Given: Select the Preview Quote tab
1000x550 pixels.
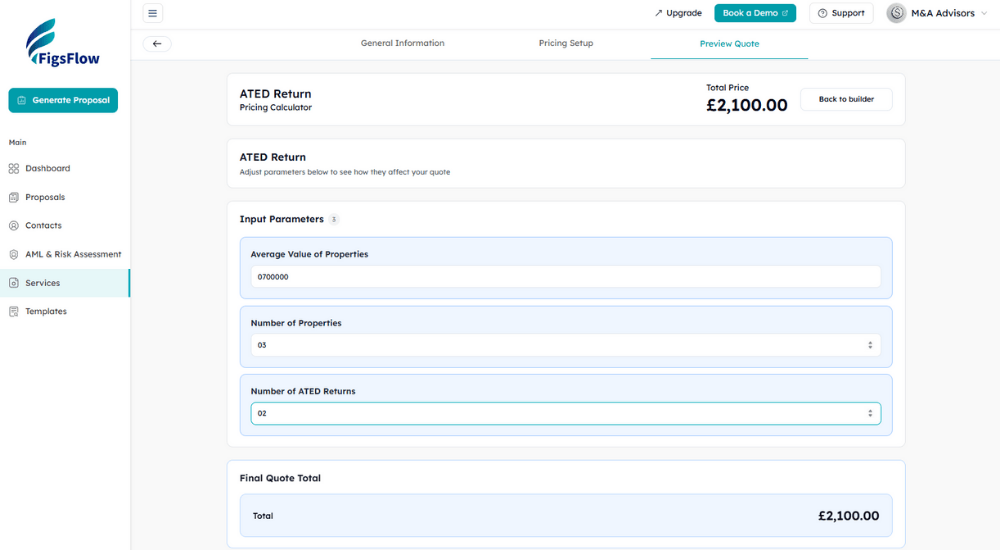Looking at the screenshot, I should coord(729,44).
